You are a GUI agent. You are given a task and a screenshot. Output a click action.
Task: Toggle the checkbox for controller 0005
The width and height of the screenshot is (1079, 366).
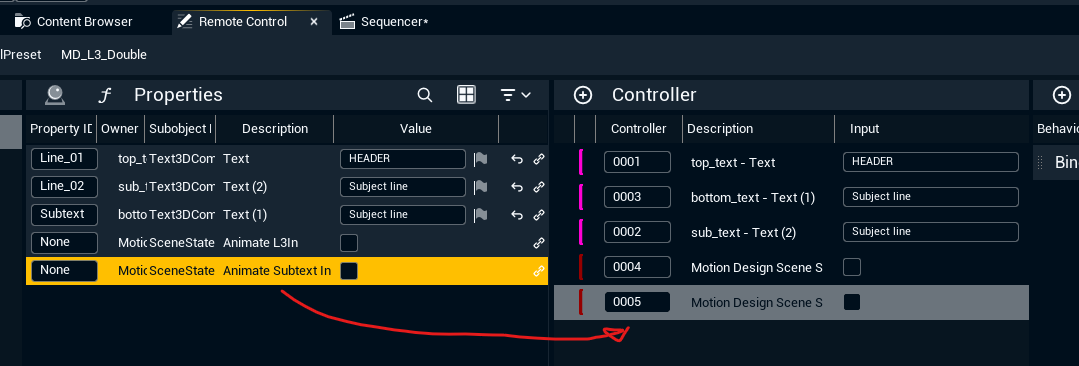tap(852, 302)
